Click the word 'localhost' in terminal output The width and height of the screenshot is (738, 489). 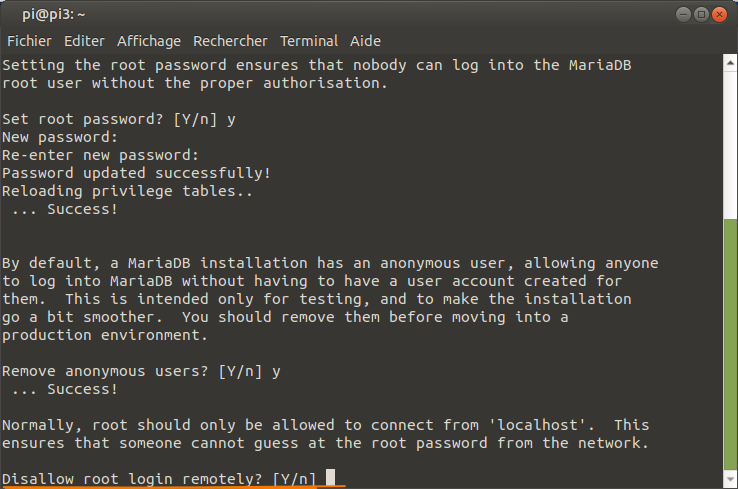pos(537,425)
